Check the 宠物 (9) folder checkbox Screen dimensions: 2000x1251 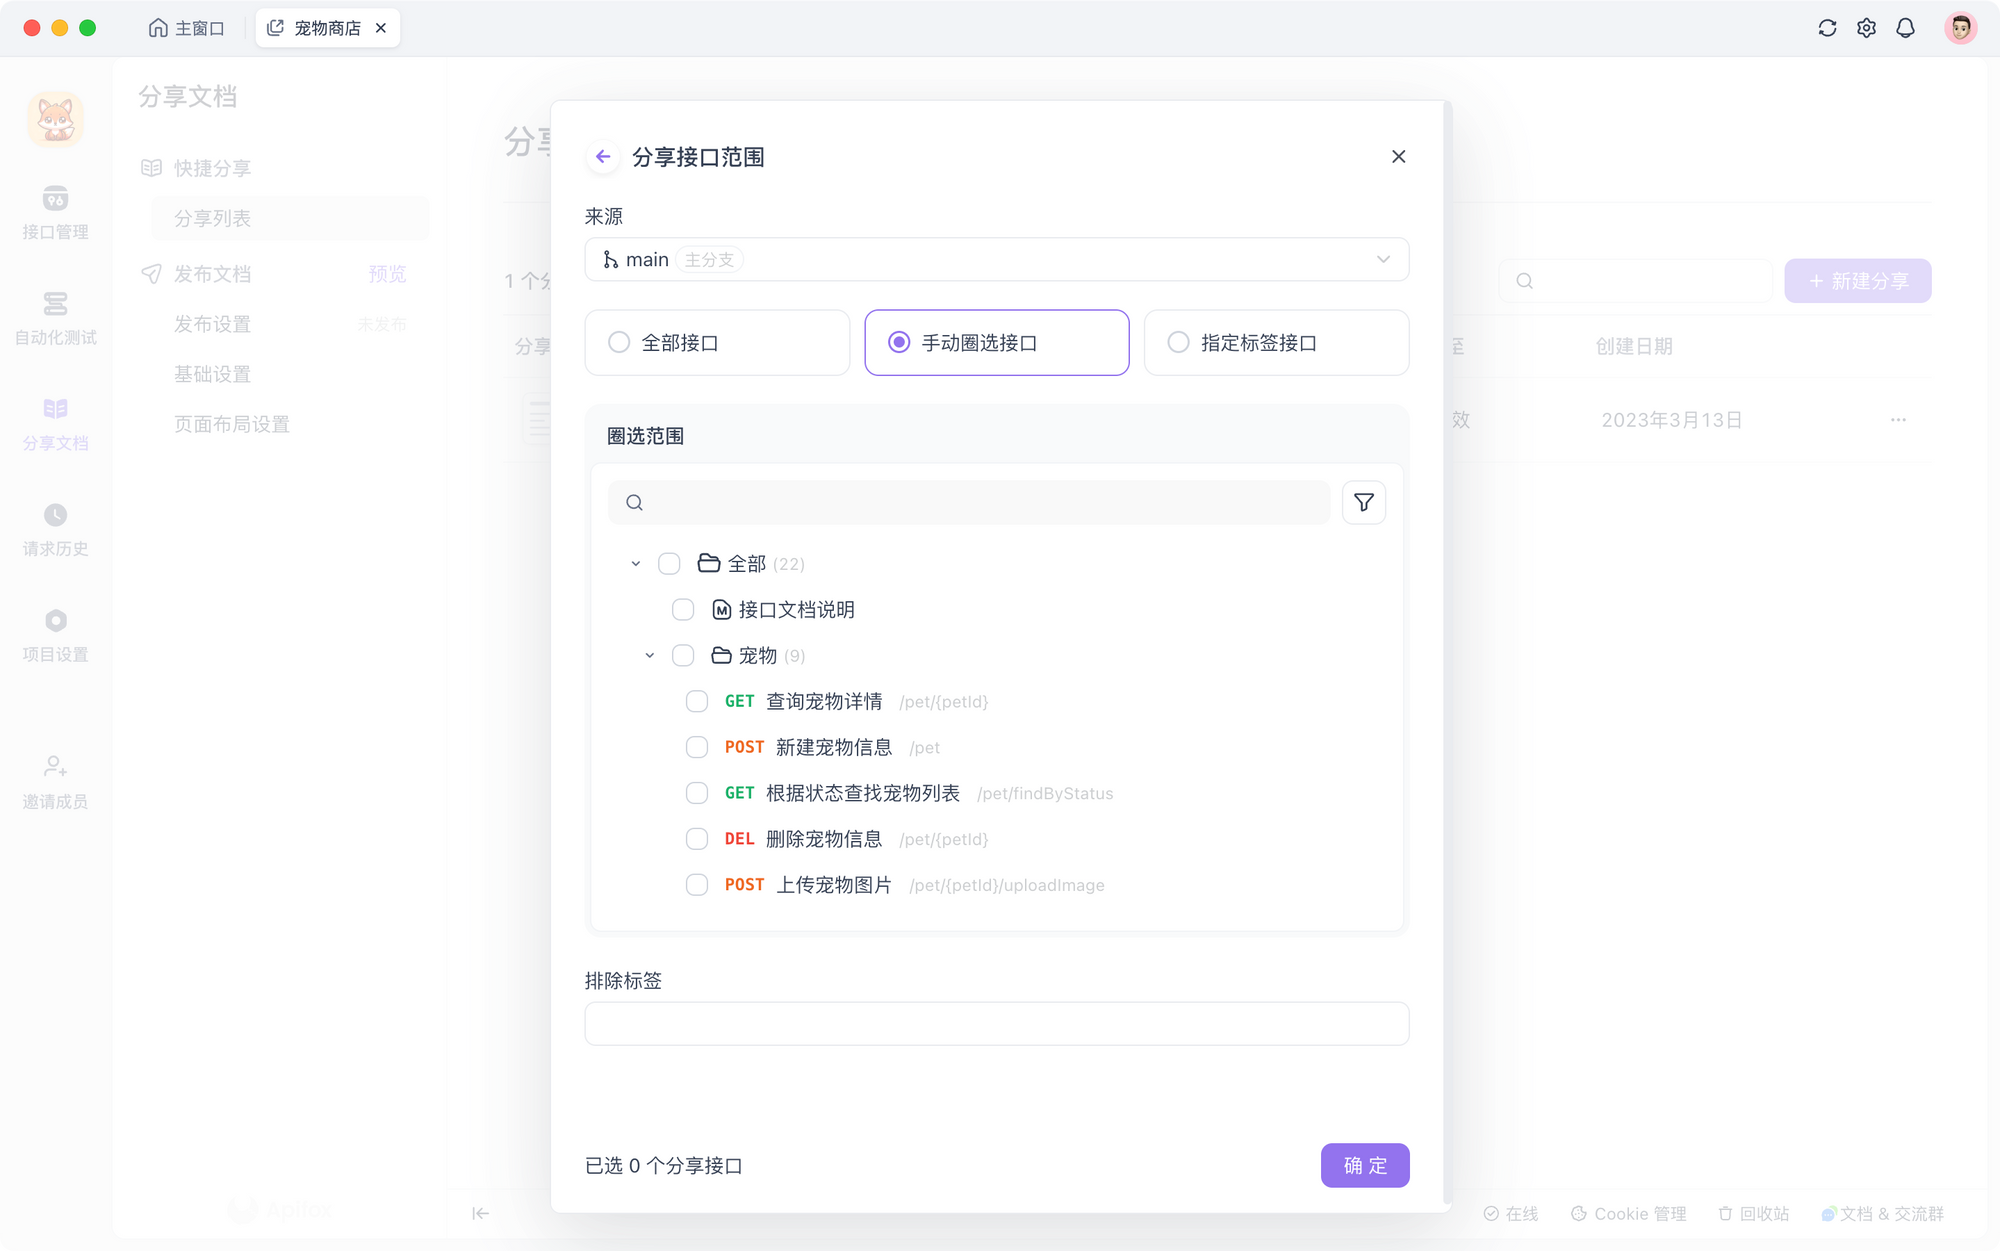click(x=683, y=655)
